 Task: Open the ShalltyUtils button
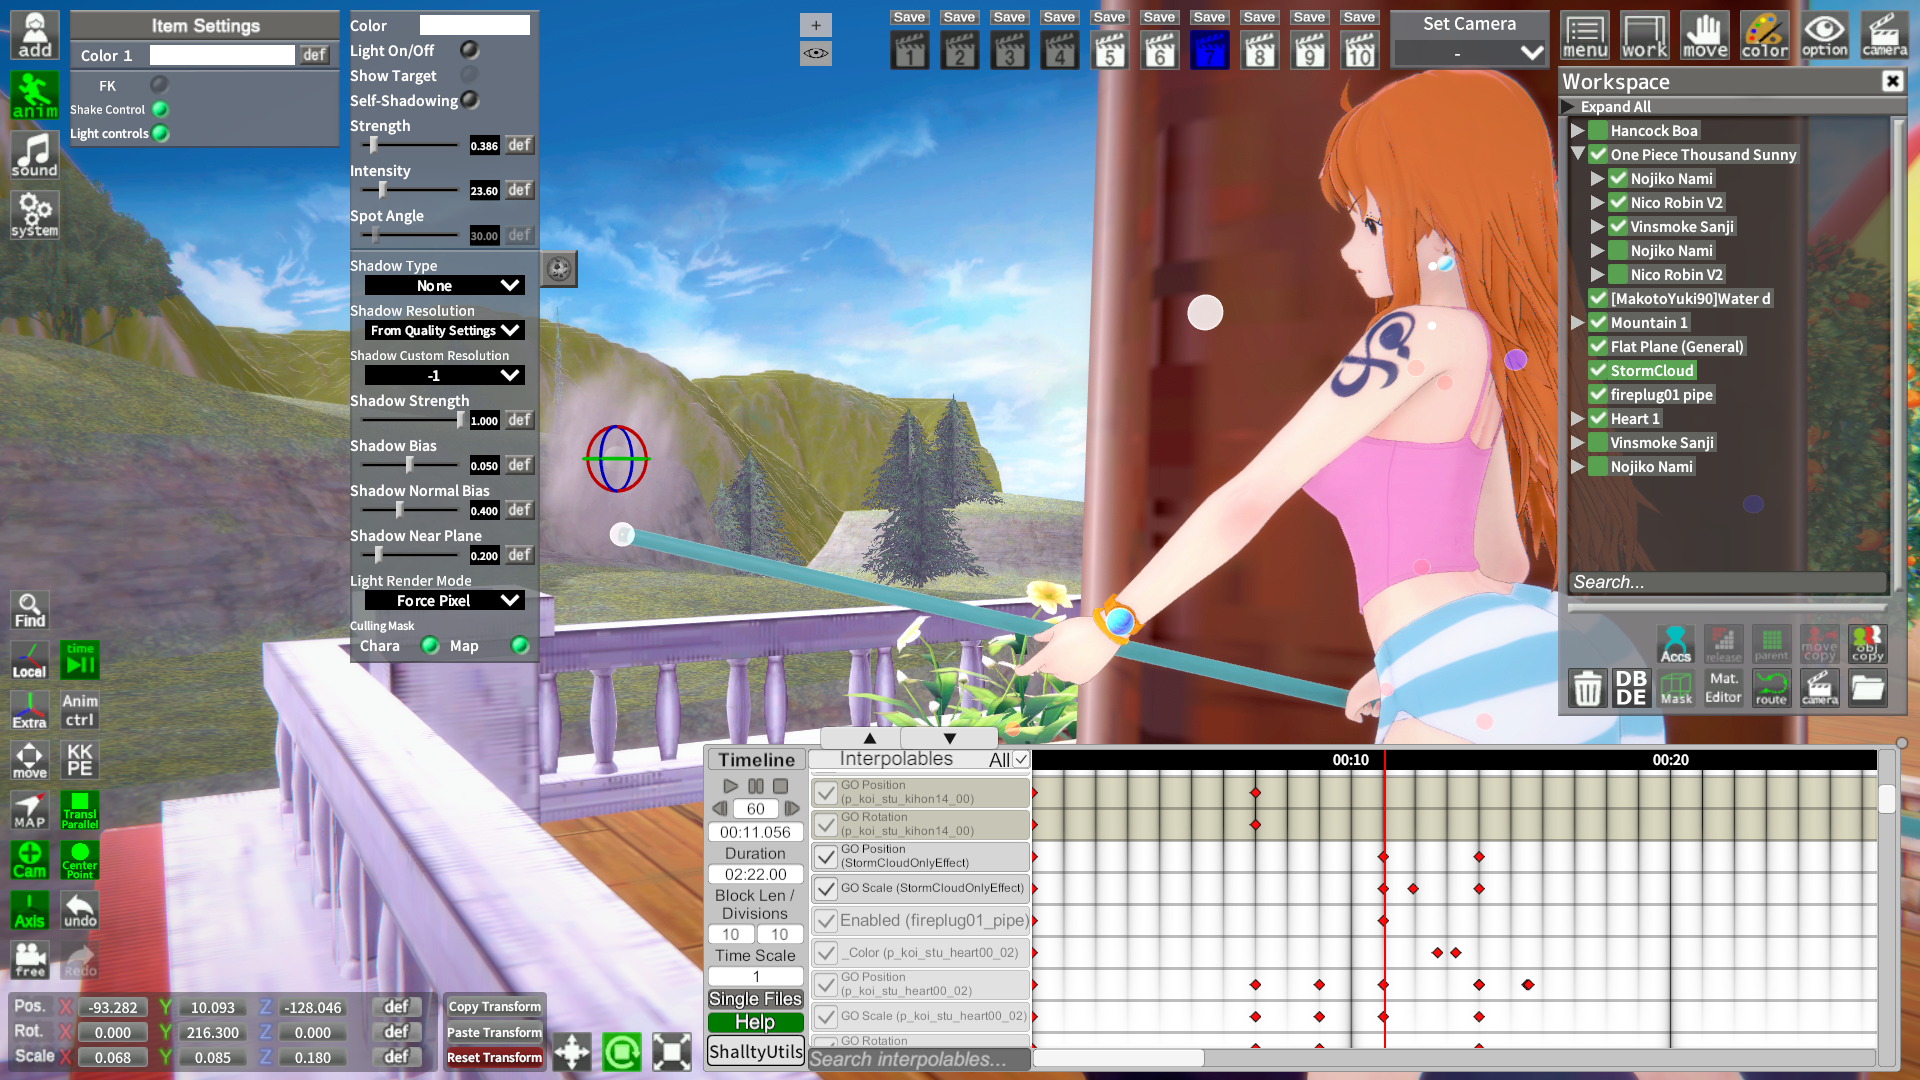tap(755, 1051)
